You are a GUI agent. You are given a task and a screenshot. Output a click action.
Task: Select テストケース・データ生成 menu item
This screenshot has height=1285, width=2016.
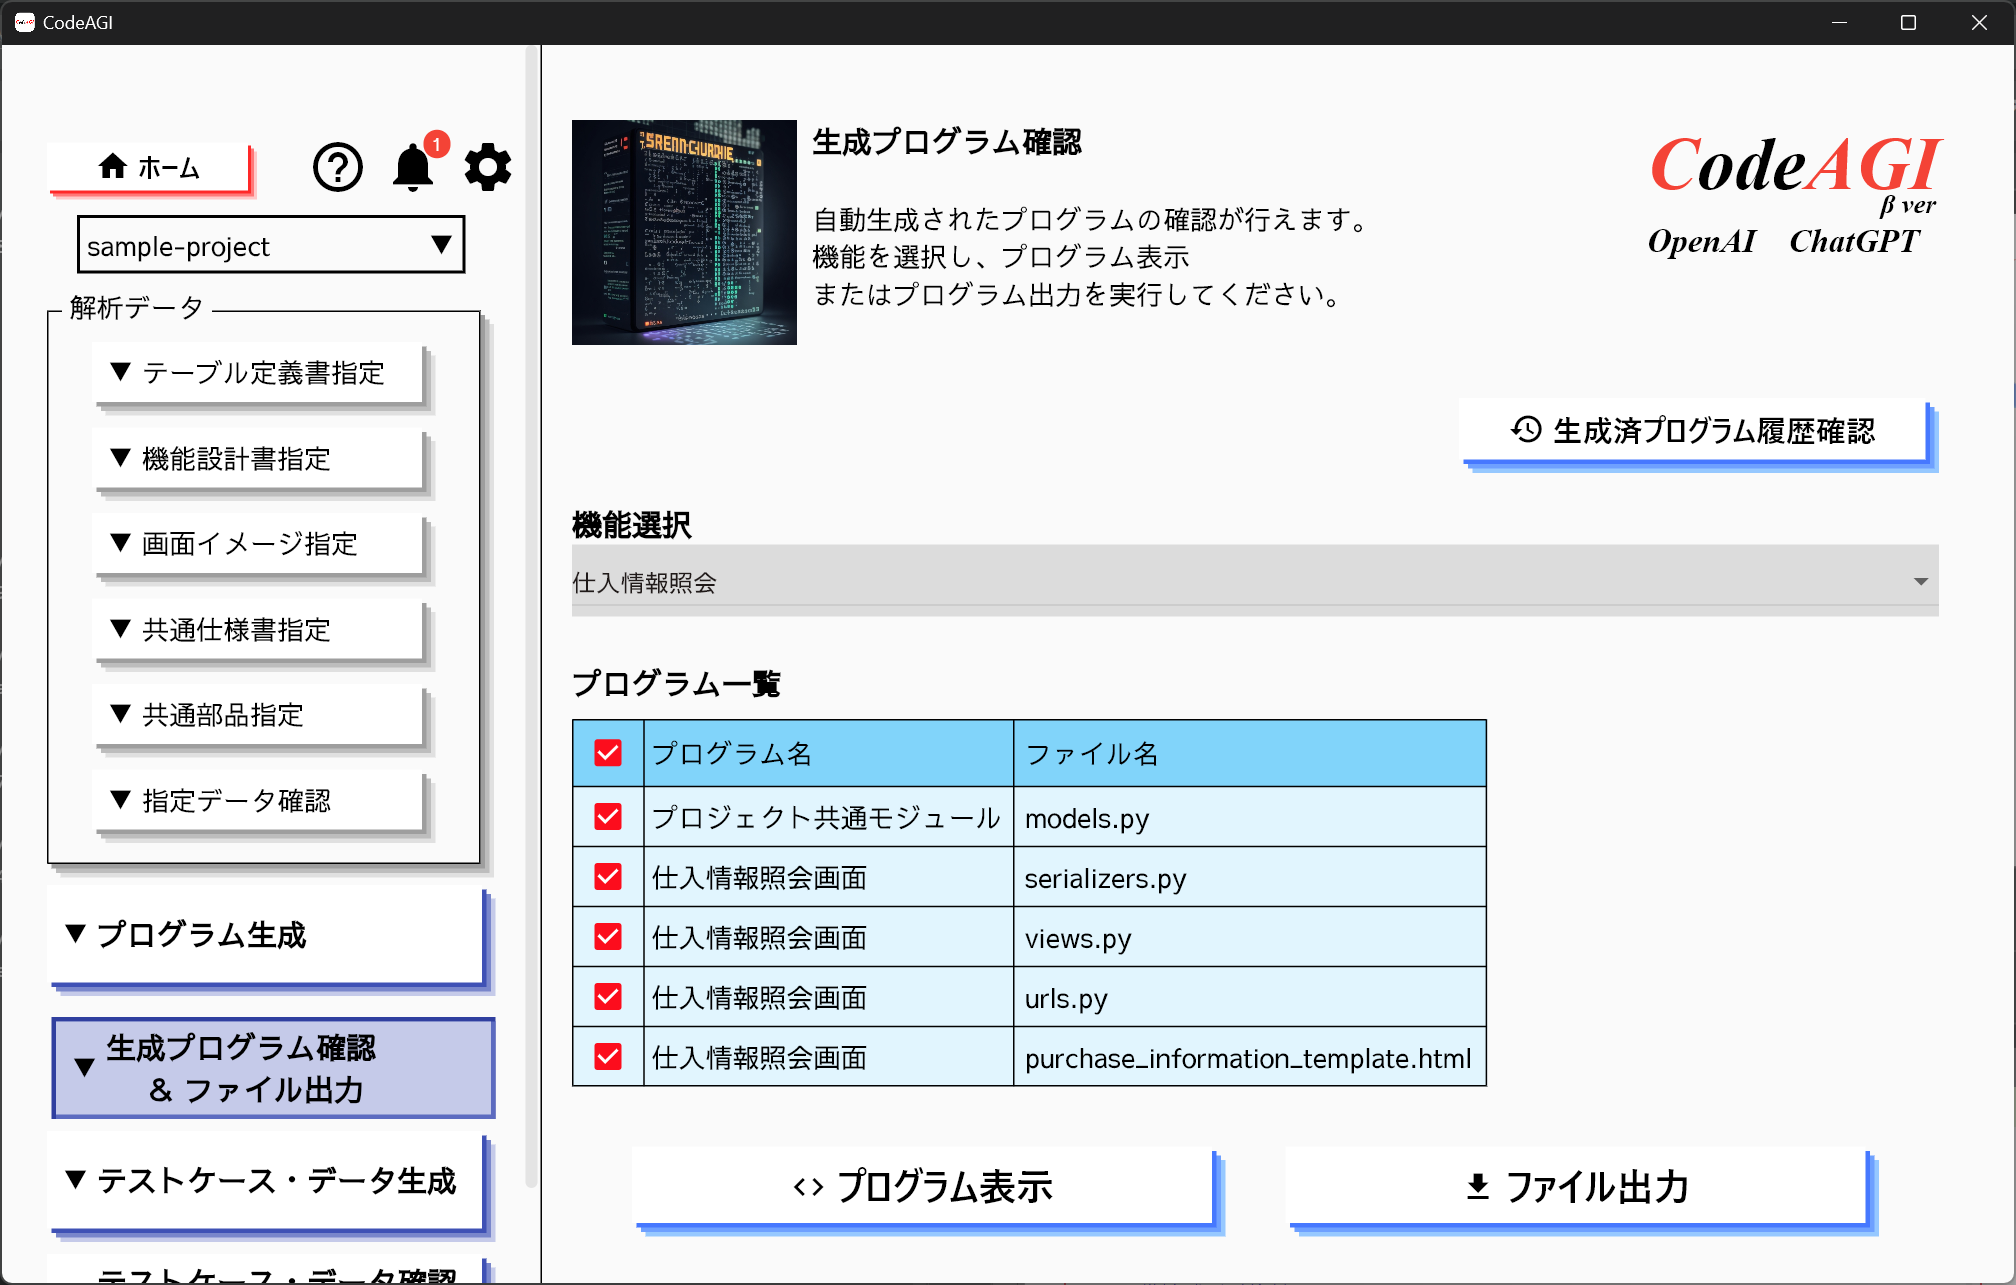[267, 1181]
